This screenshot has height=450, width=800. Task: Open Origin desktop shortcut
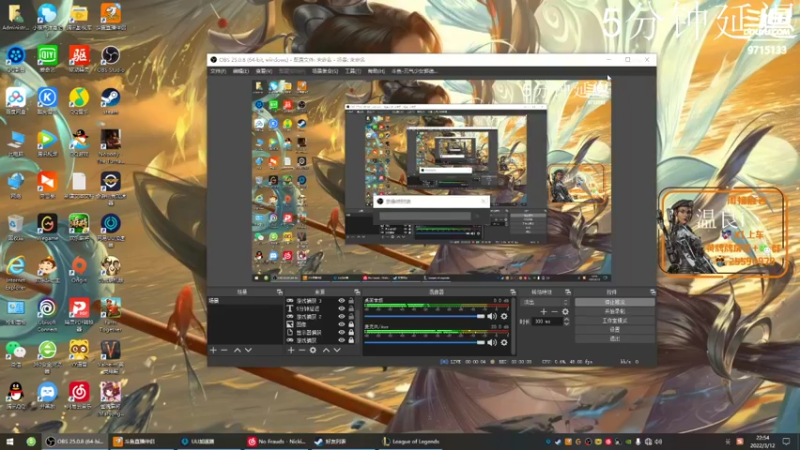click(x=79, y=269)
